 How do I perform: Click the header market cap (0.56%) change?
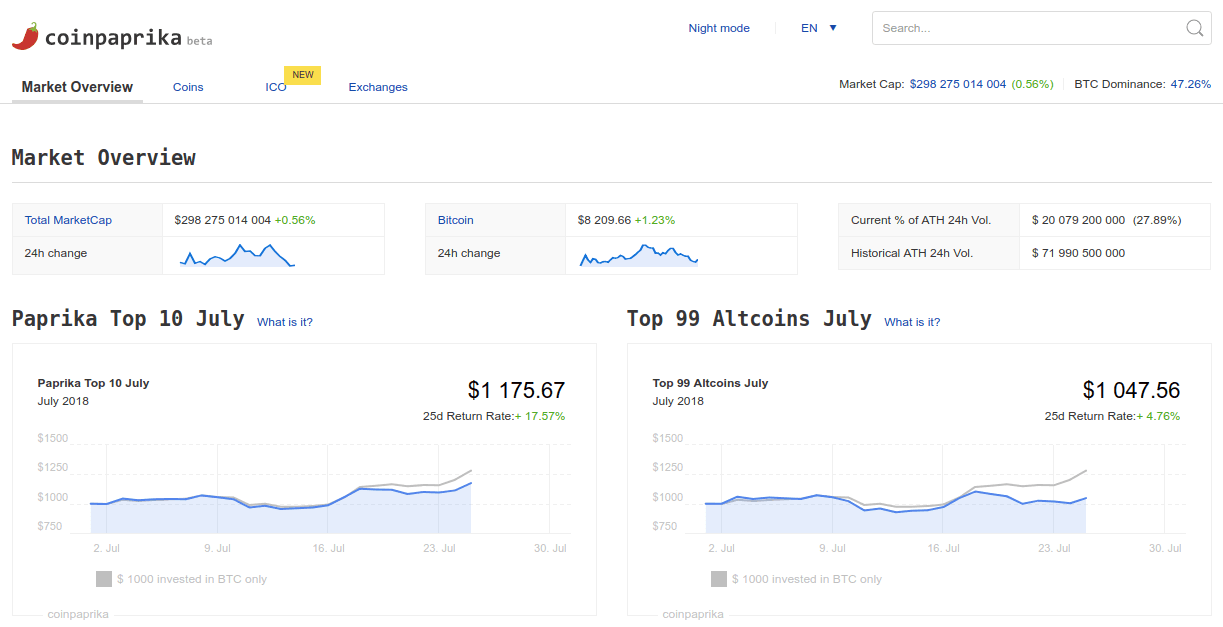1032,84
